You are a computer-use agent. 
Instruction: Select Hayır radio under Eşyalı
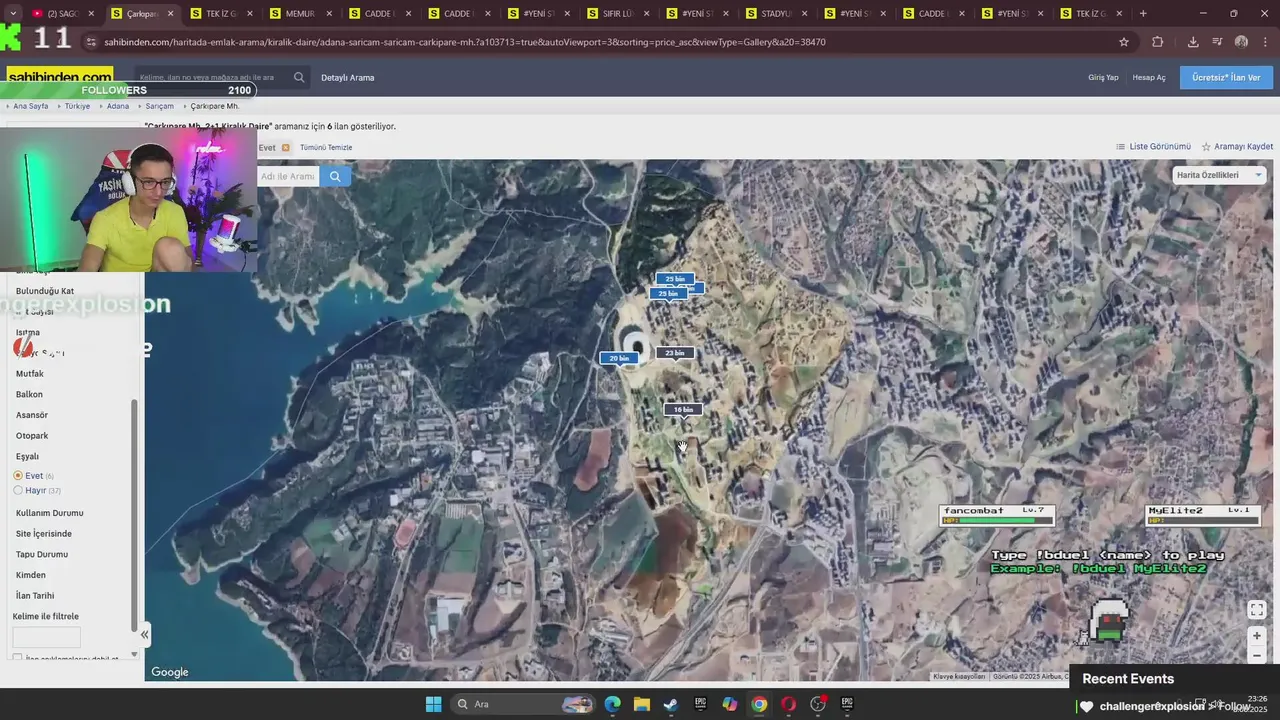pos(18,491)
